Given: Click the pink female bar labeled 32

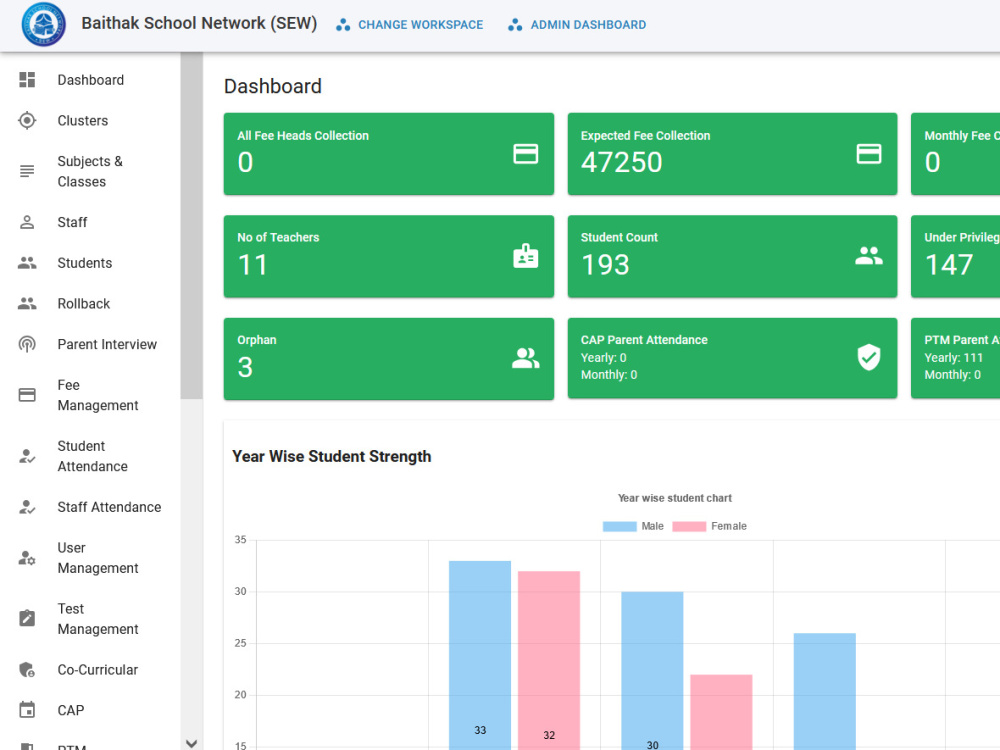Looking at the screenshot, I should (548, 660).
